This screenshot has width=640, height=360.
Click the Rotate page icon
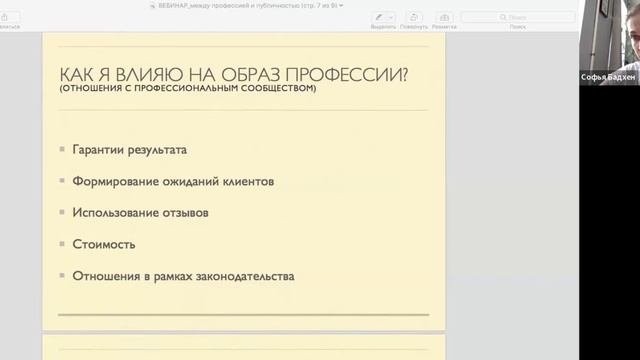(x=413, y=17)
